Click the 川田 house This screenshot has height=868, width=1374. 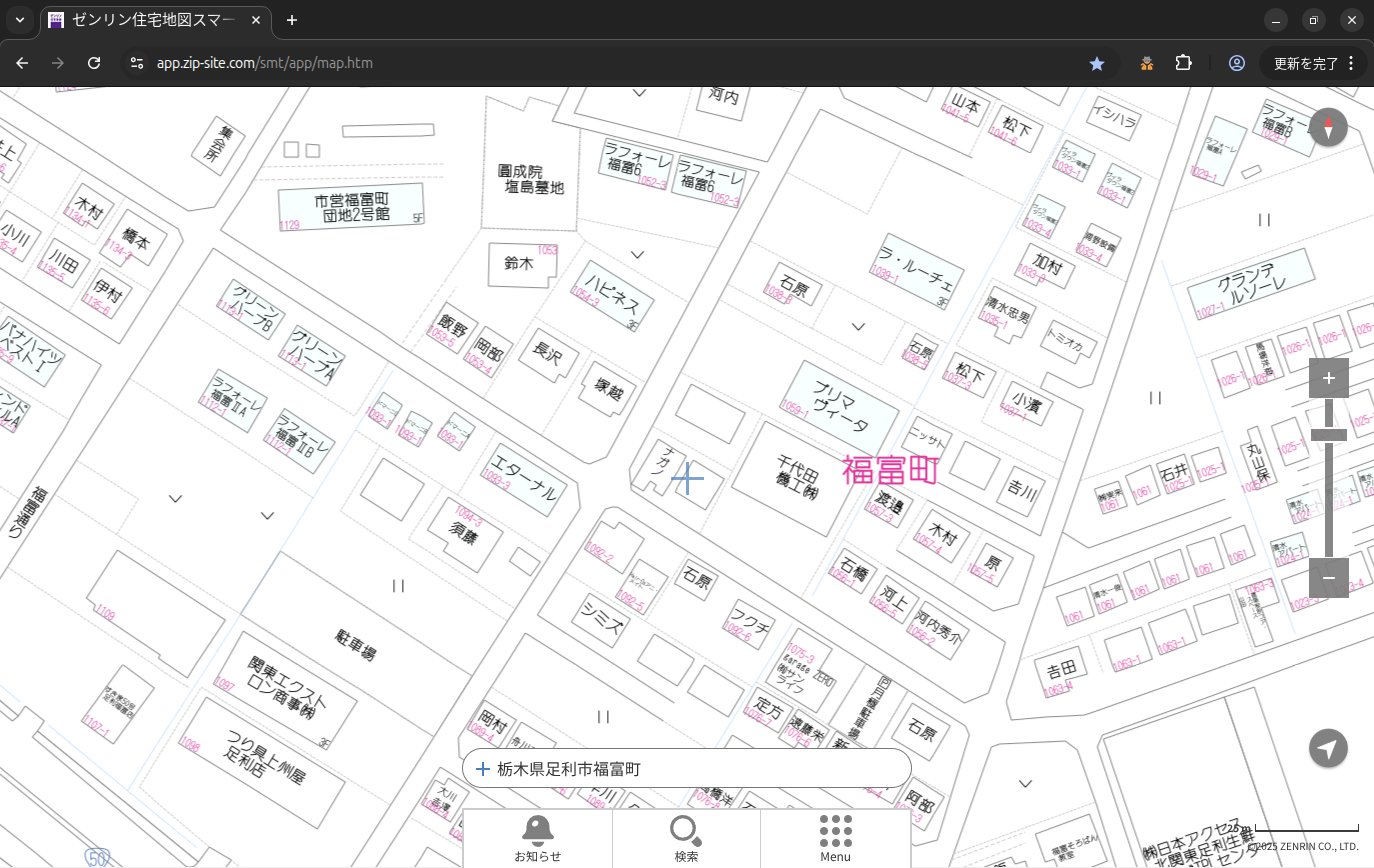pyautogui.click(x=64, y=262)
